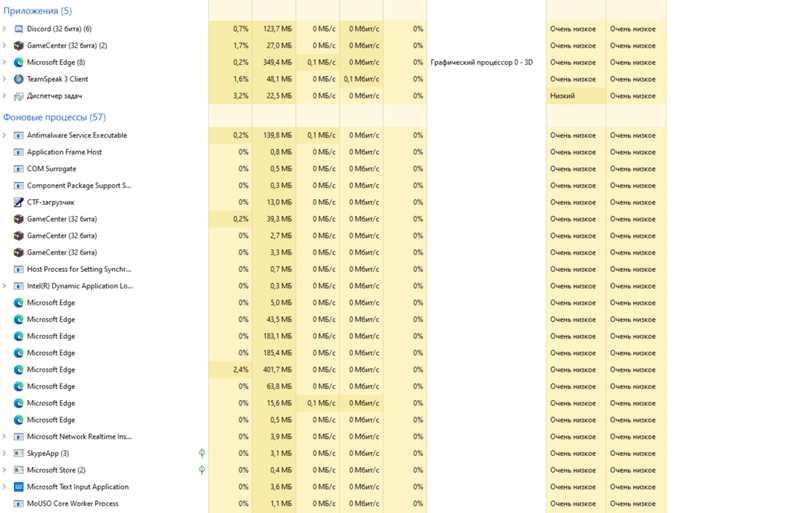The width and height of the screenshot is (800, 513).
Task: Click the icon of Edge process using 183,1 МБ
Action: pos(18,336)
